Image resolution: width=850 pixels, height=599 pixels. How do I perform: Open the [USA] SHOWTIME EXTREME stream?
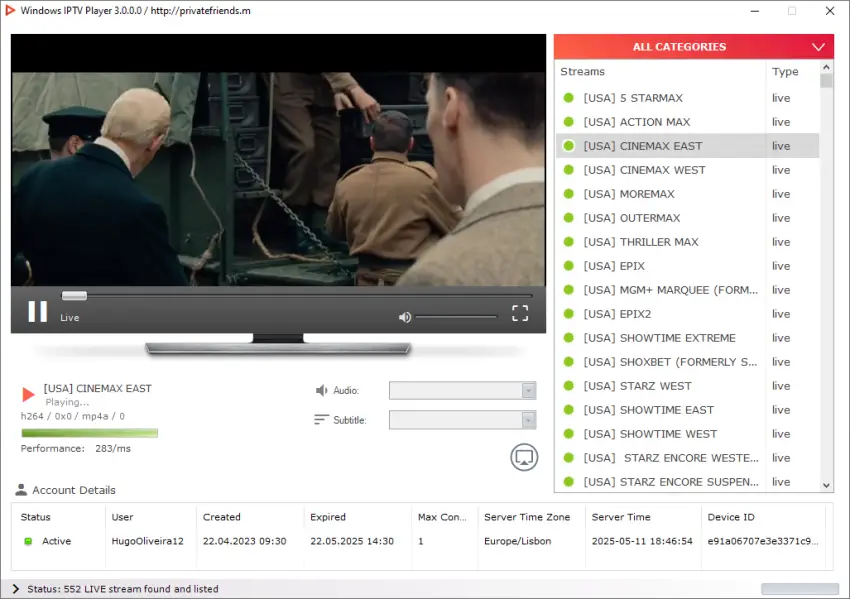pyautogui.click(x=687, y=338)
